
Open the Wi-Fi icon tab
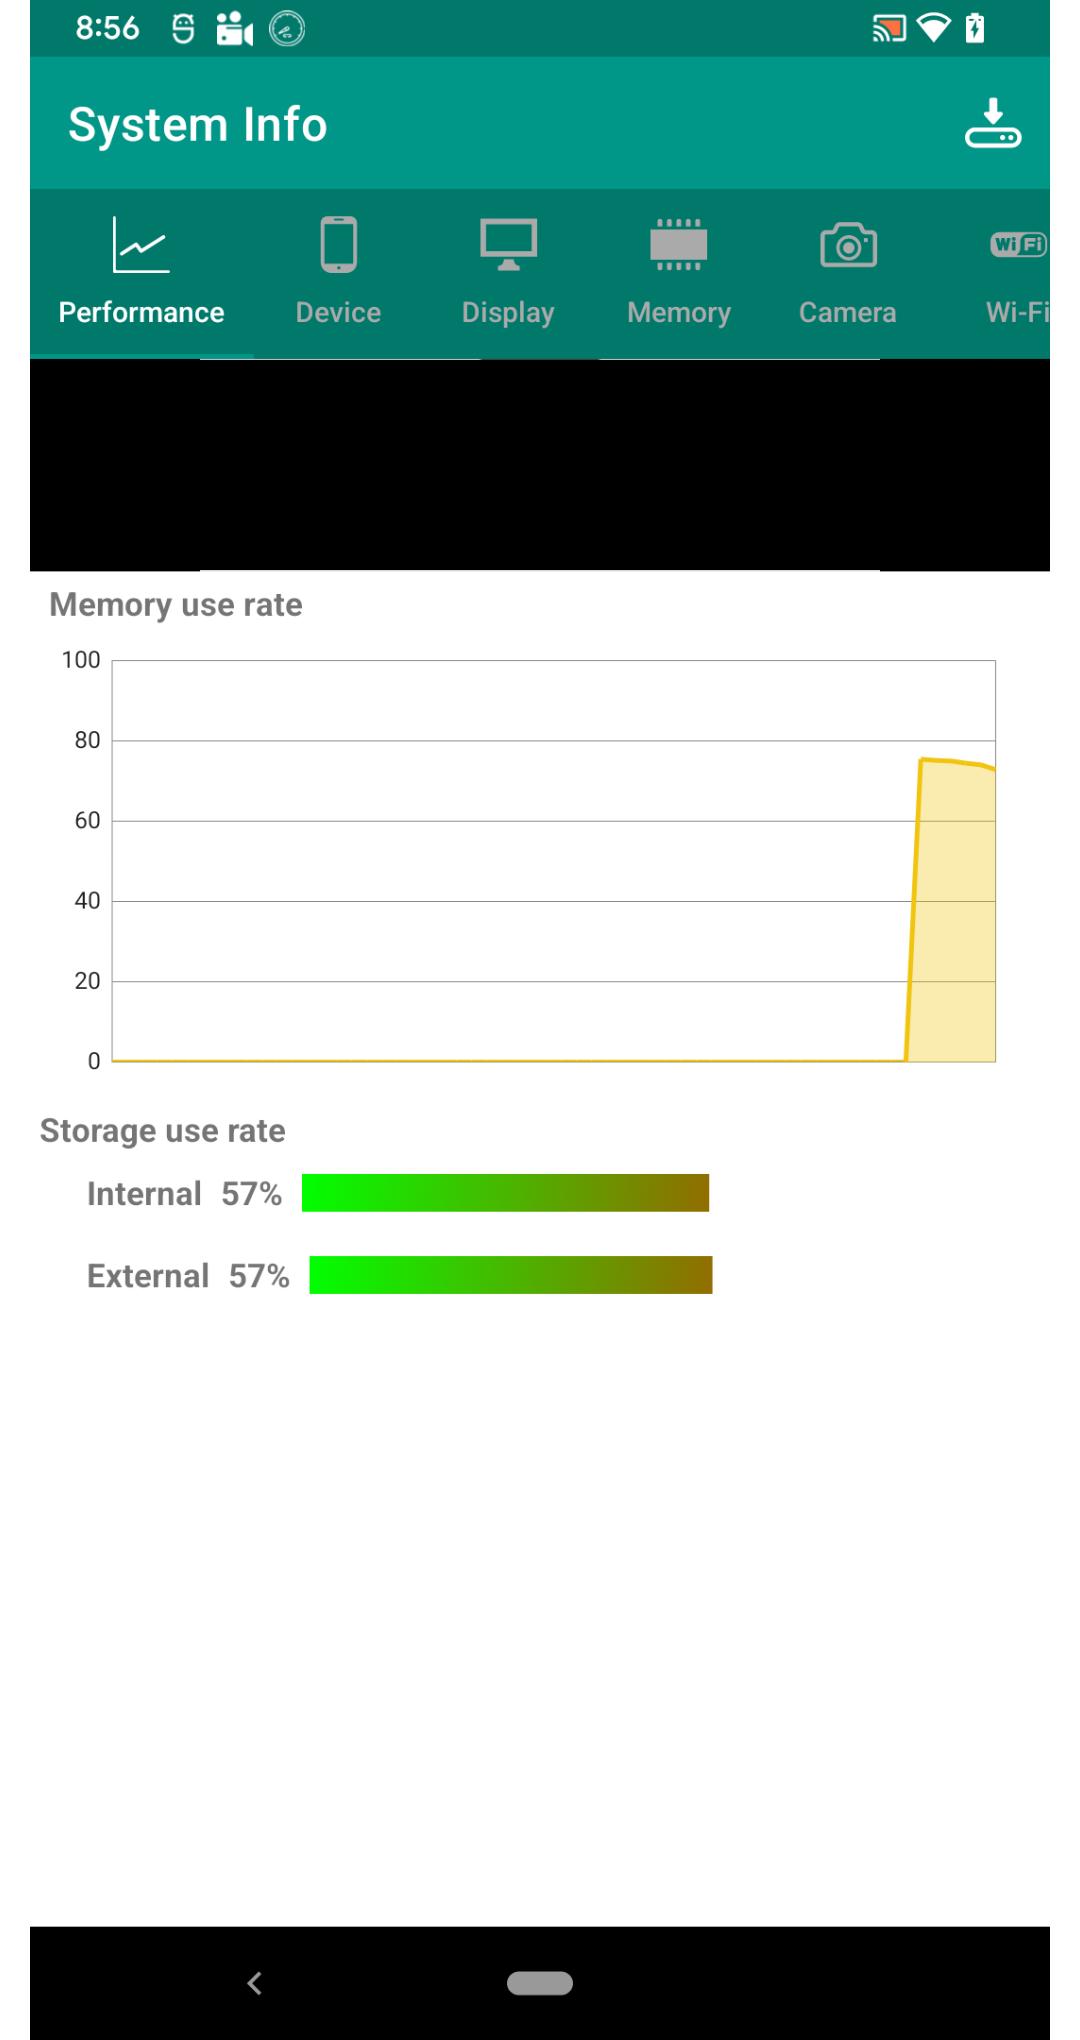point(1018,244)
